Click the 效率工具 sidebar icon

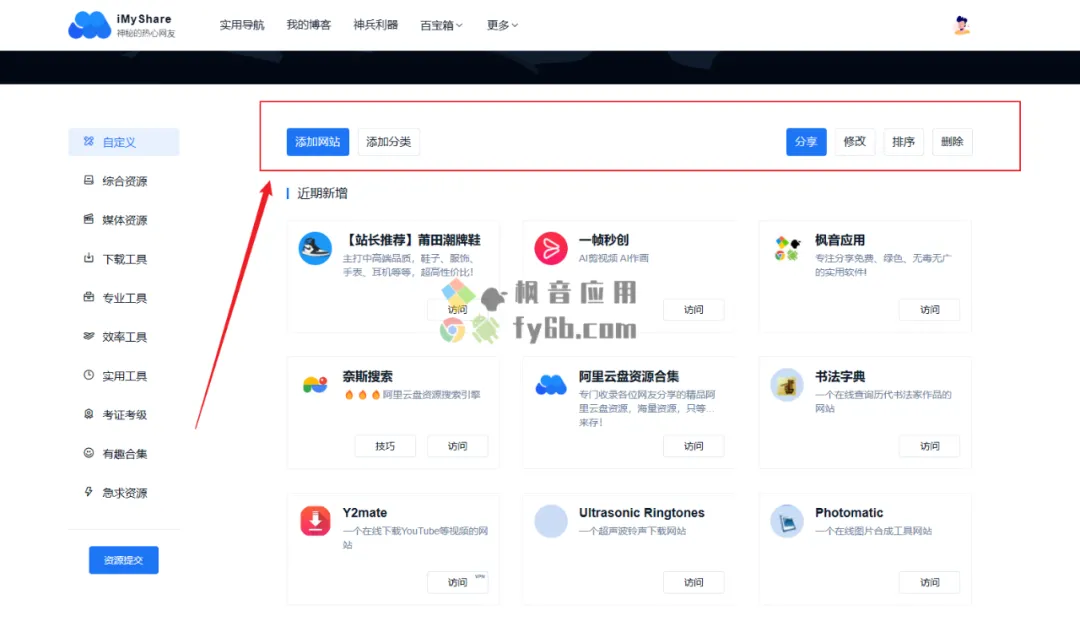89,336
